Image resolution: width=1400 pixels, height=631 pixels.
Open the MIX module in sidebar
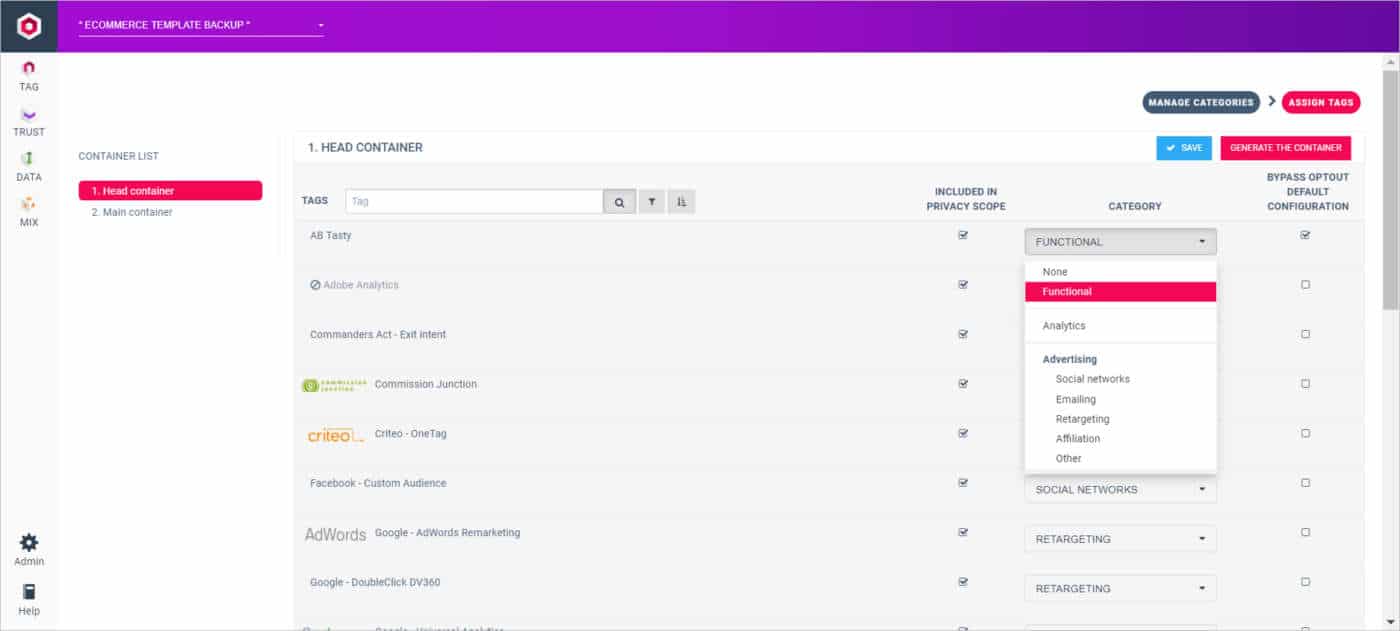(29, 212)
